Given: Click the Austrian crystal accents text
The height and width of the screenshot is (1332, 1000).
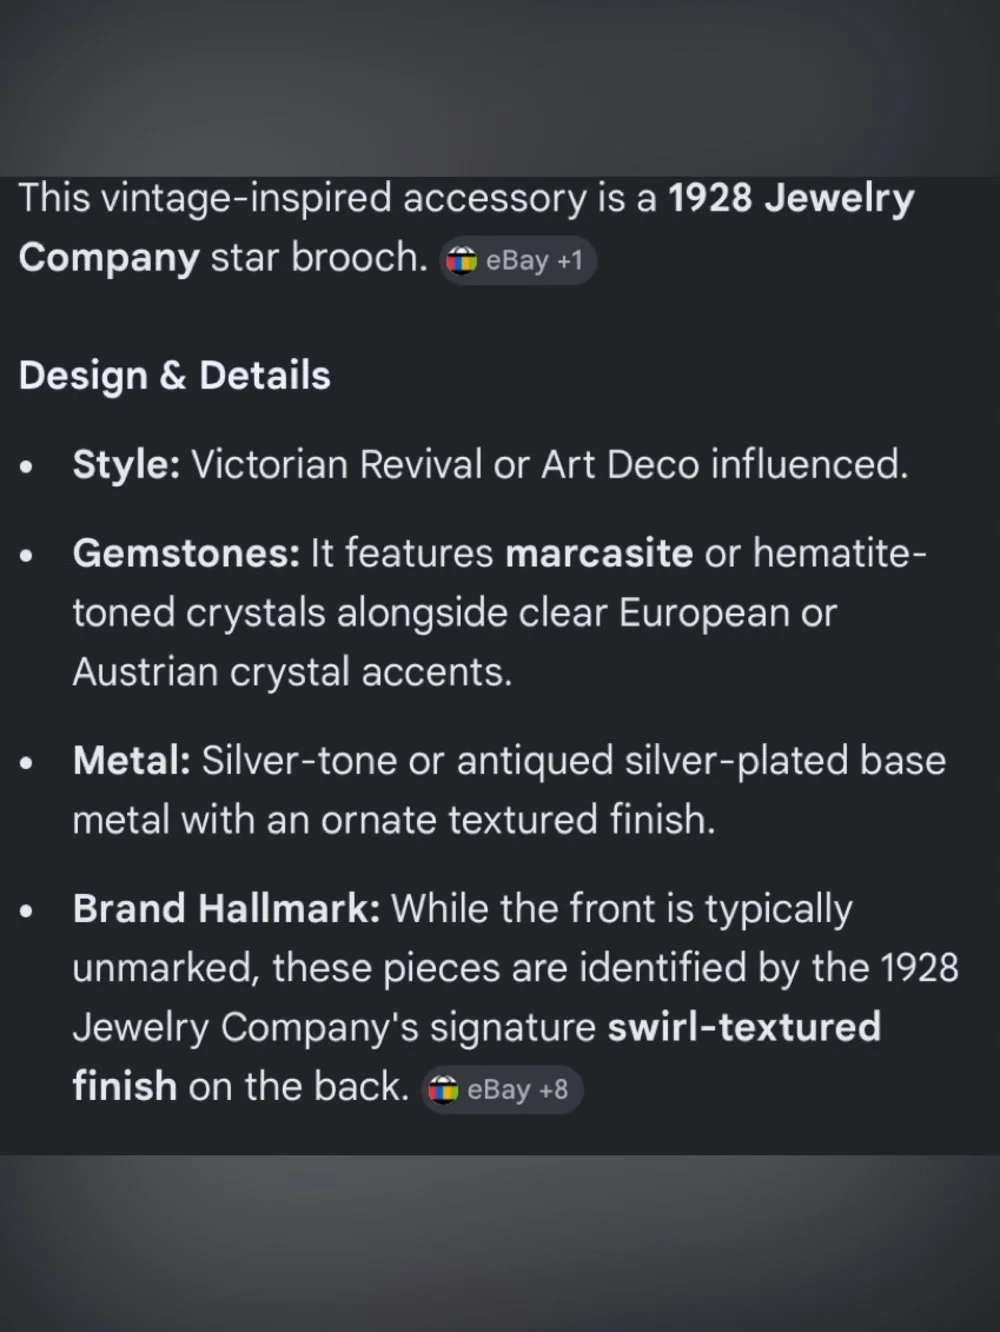Looking at the screenshot, I should pos(292,672).
